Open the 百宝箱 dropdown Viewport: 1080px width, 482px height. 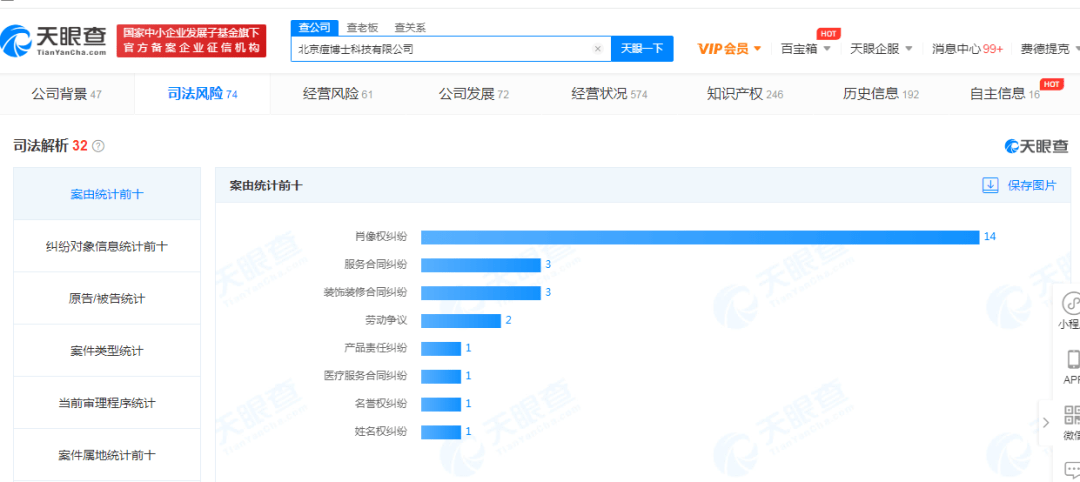[806, 49]
